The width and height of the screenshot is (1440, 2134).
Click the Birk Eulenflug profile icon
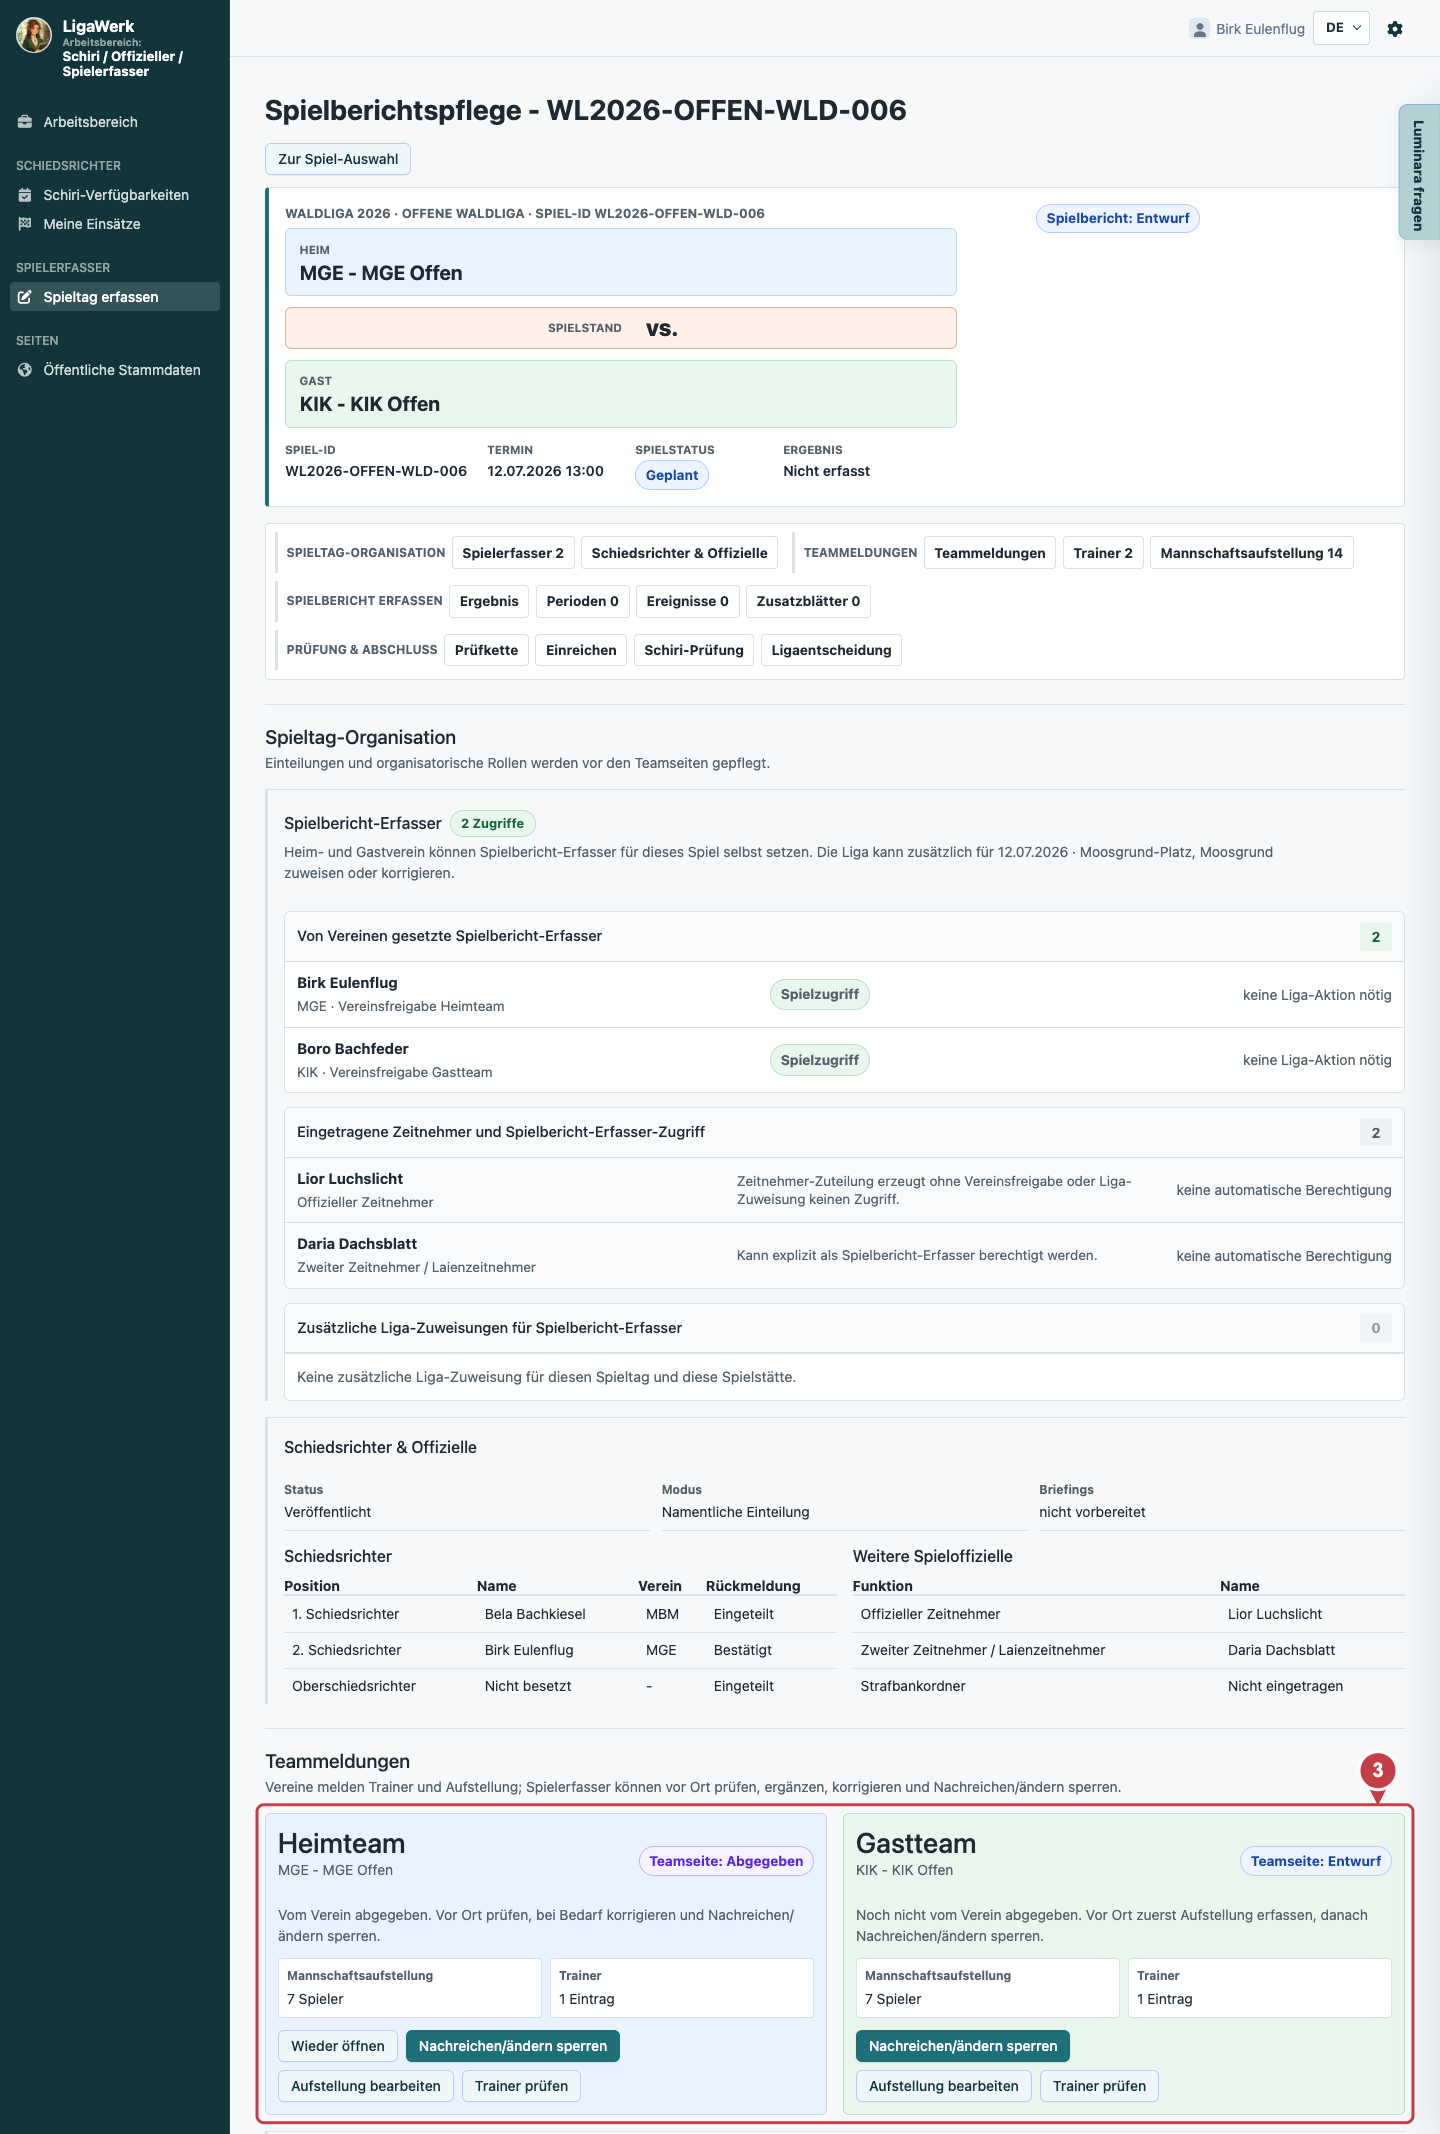(x=1199, y=29)
